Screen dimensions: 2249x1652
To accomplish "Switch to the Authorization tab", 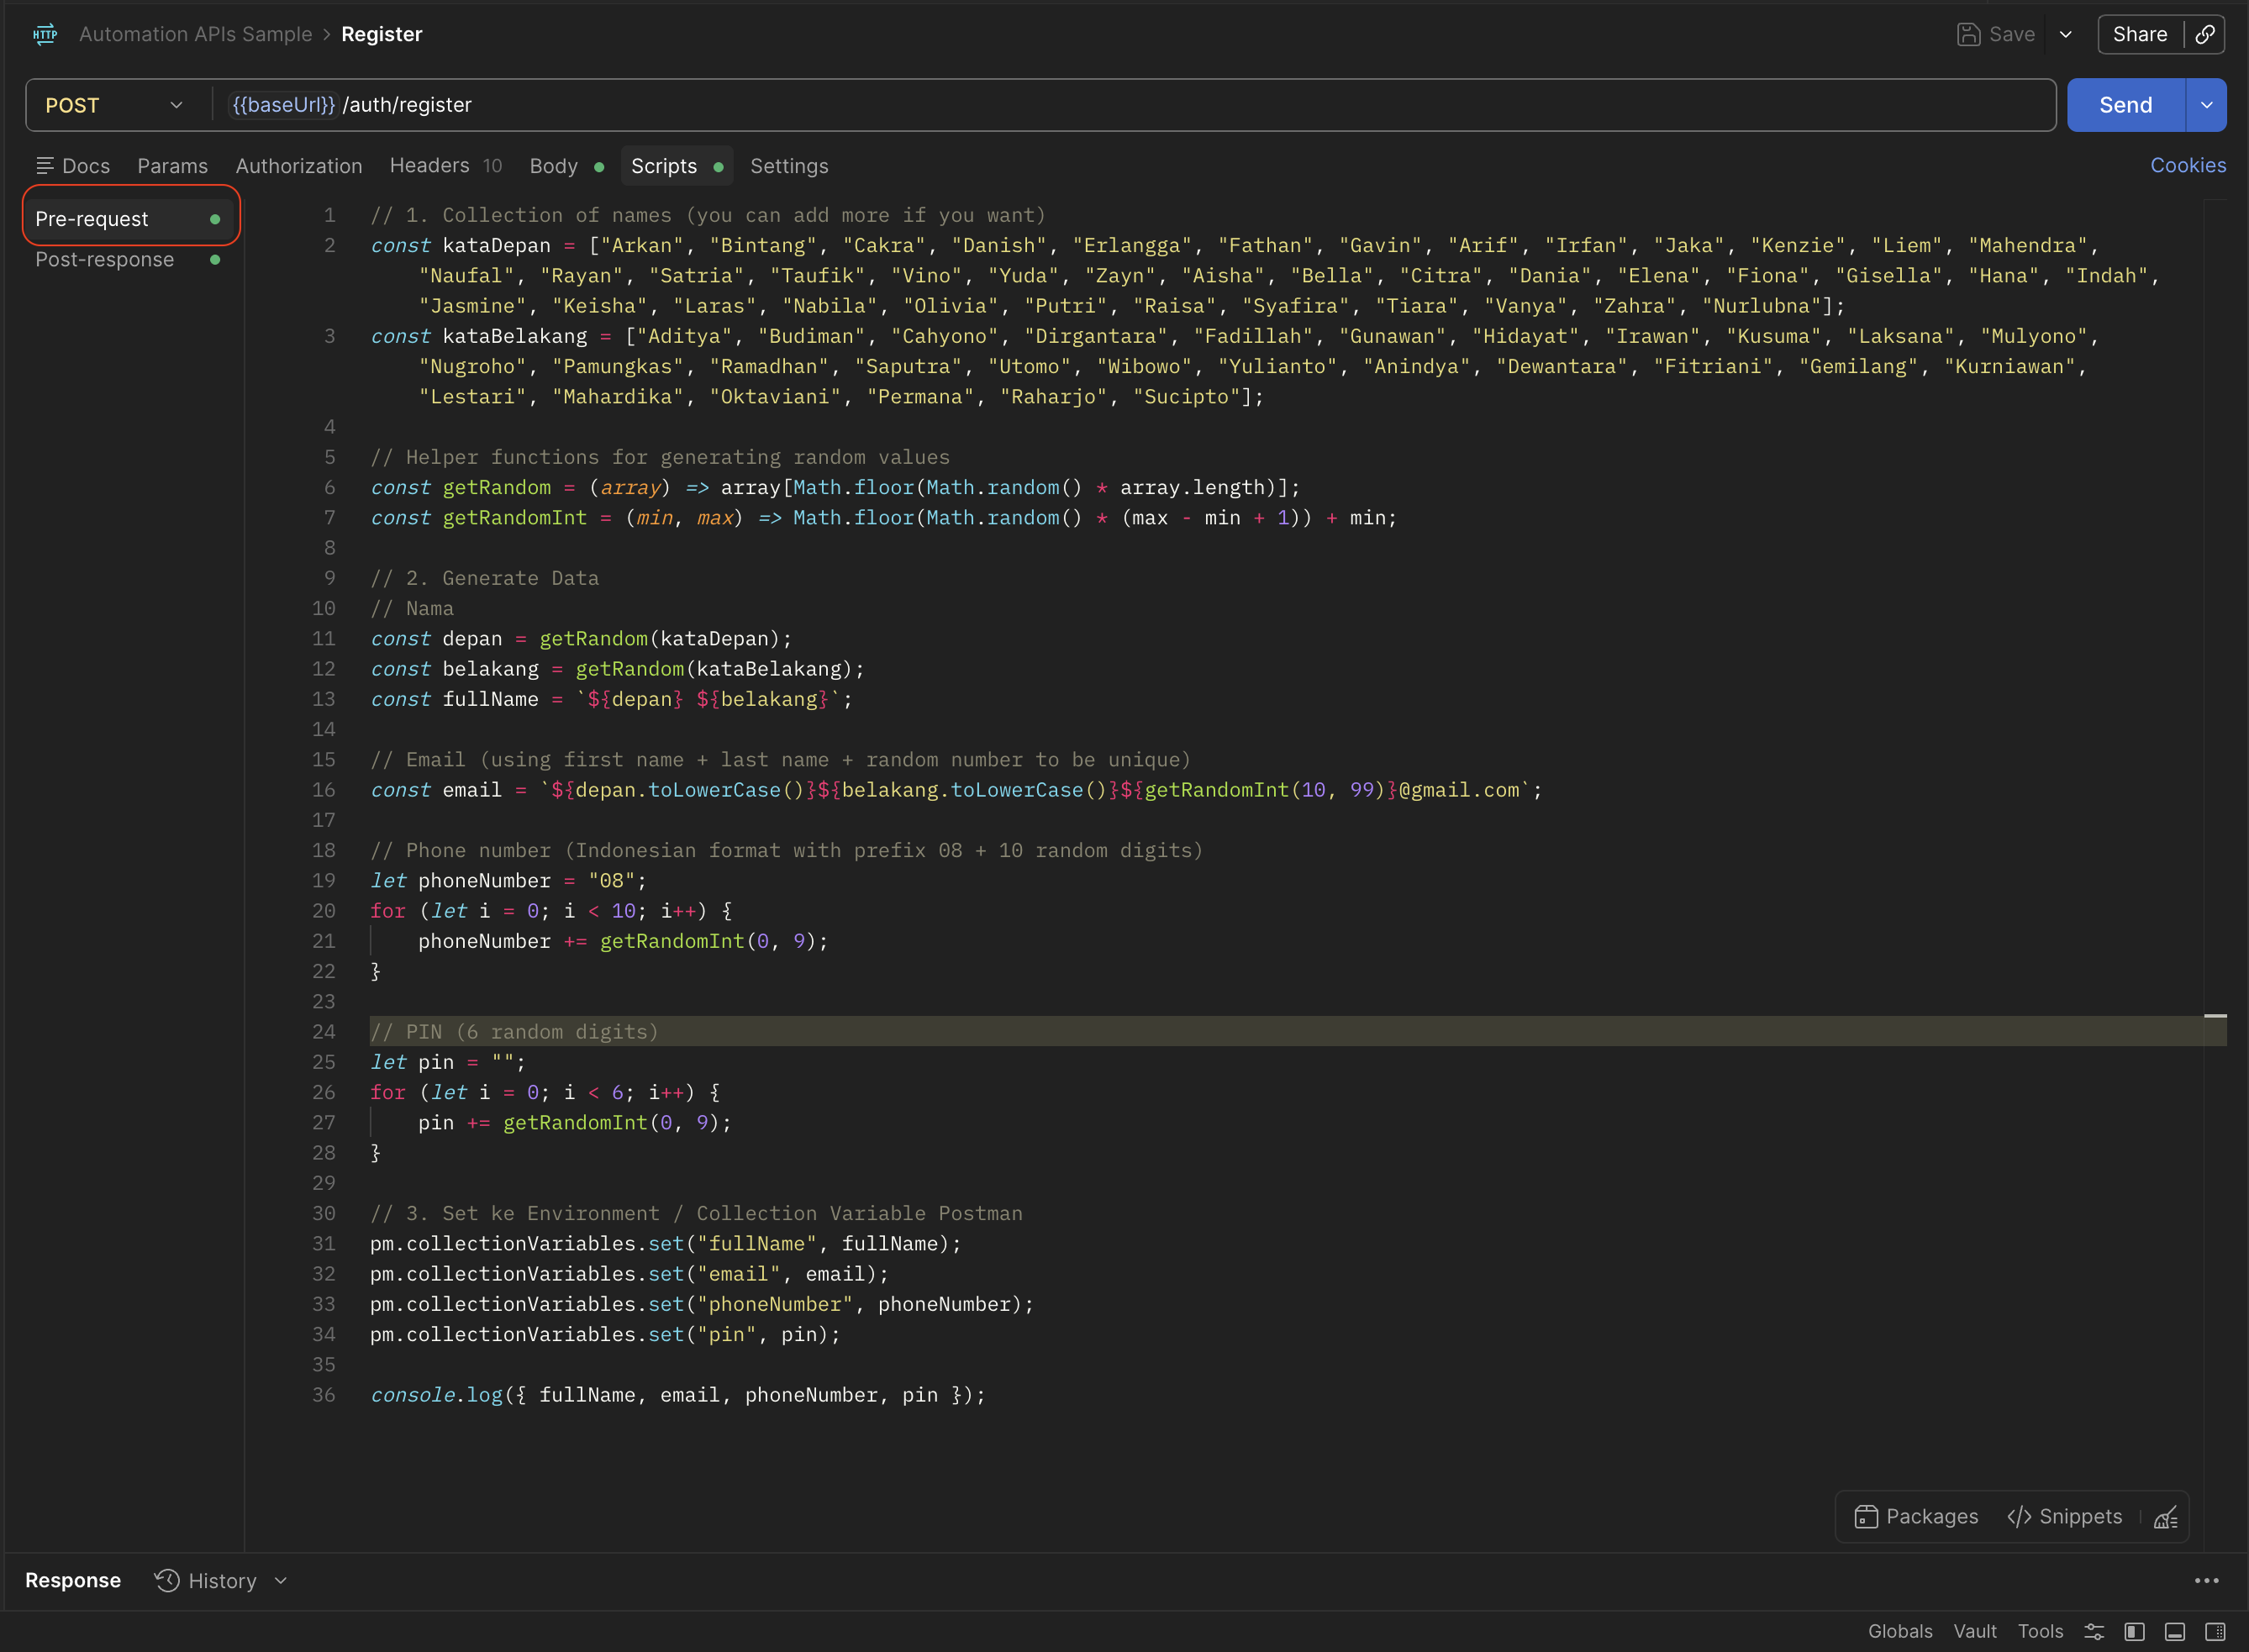I will (x=299, y=166).
